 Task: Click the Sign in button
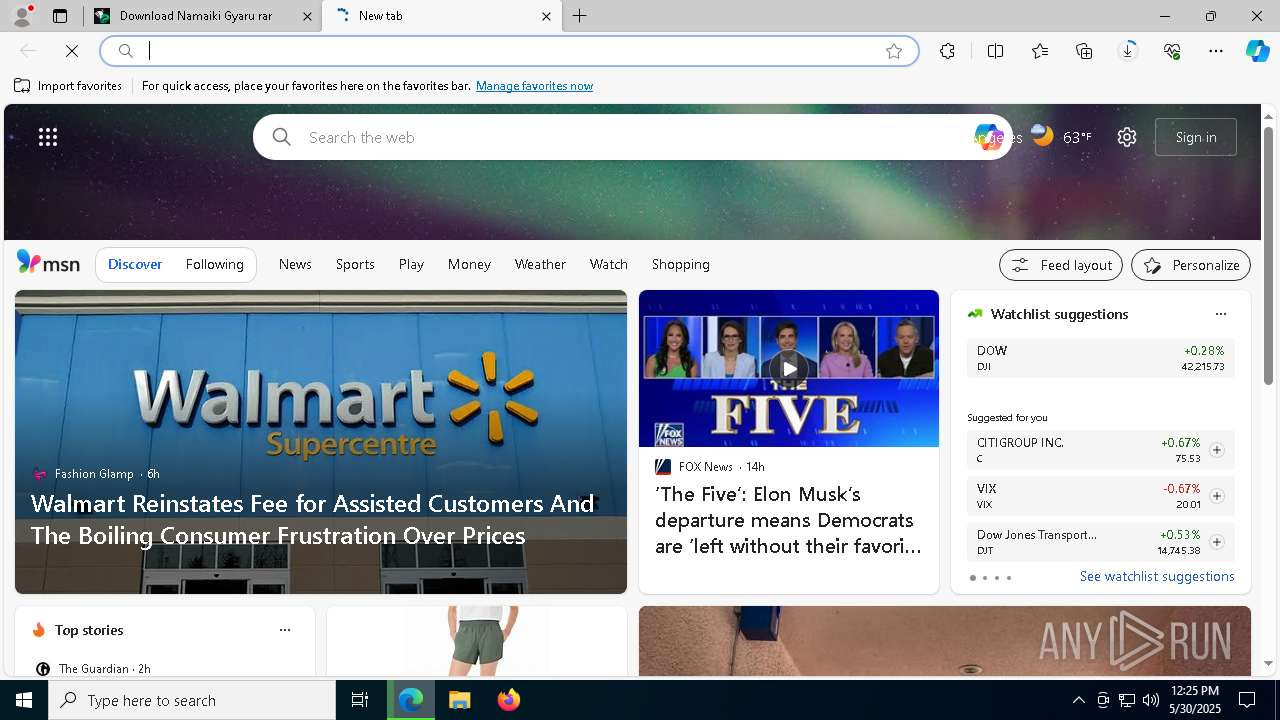1196,137
